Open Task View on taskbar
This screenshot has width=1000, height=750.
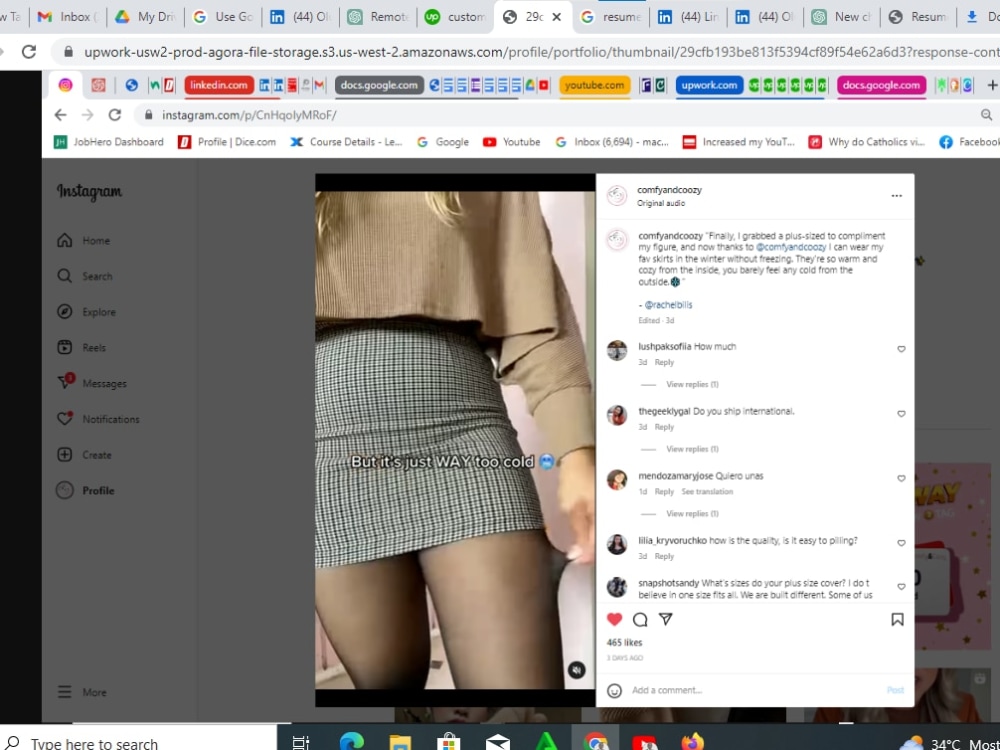pos(300,742)
